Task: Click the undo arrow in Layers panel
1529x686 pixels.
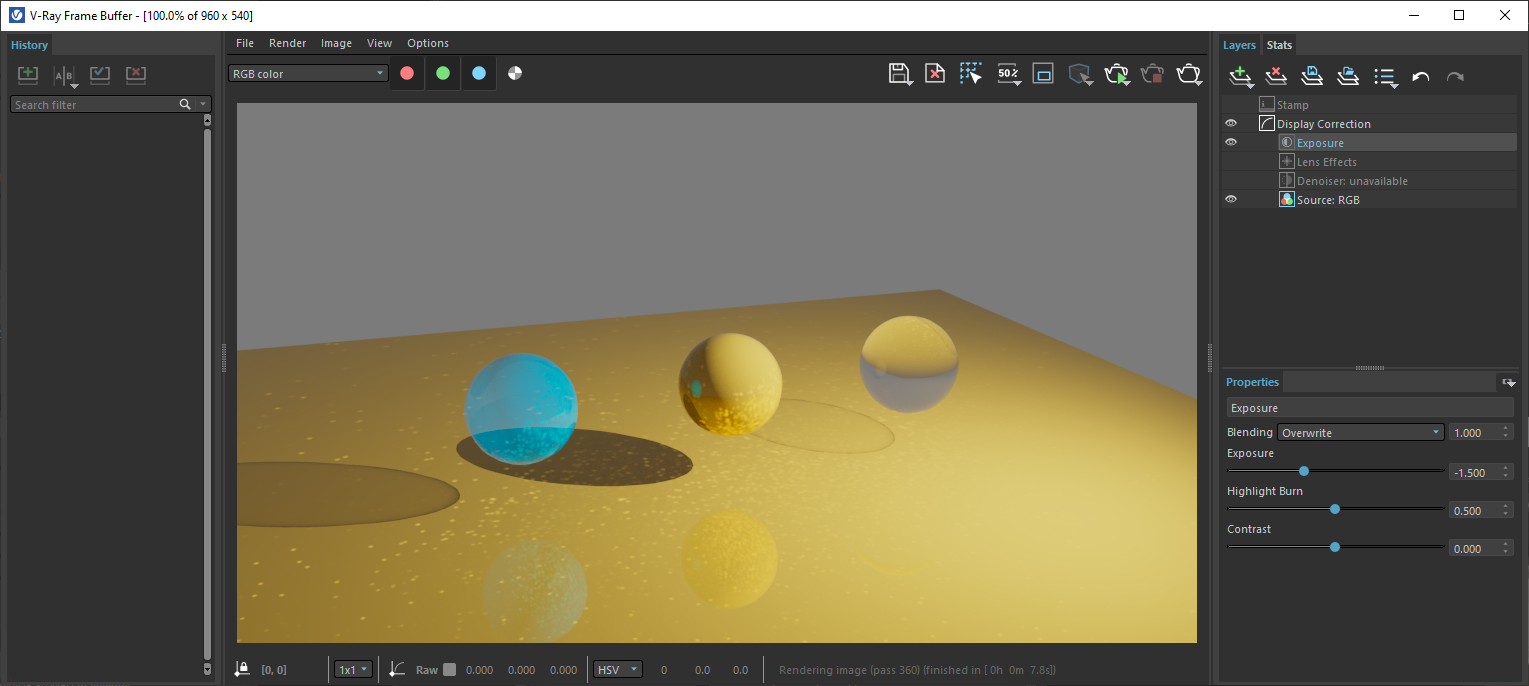Action: click(x=1420, y=77)
